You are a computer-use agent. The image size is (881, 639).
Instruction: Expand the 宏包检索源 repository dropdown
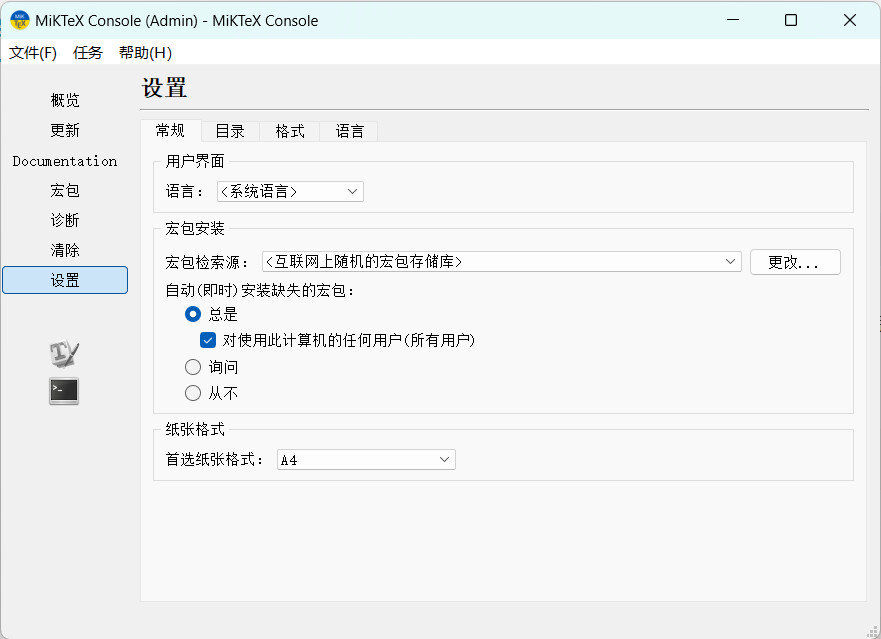(x=502, y=261)
